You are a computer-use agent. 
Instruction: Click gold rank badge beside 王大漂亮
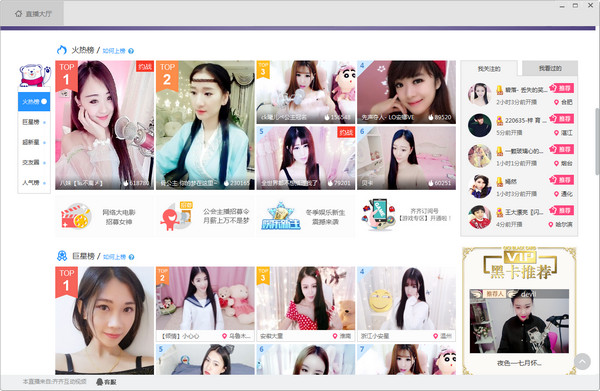point(499,212)
